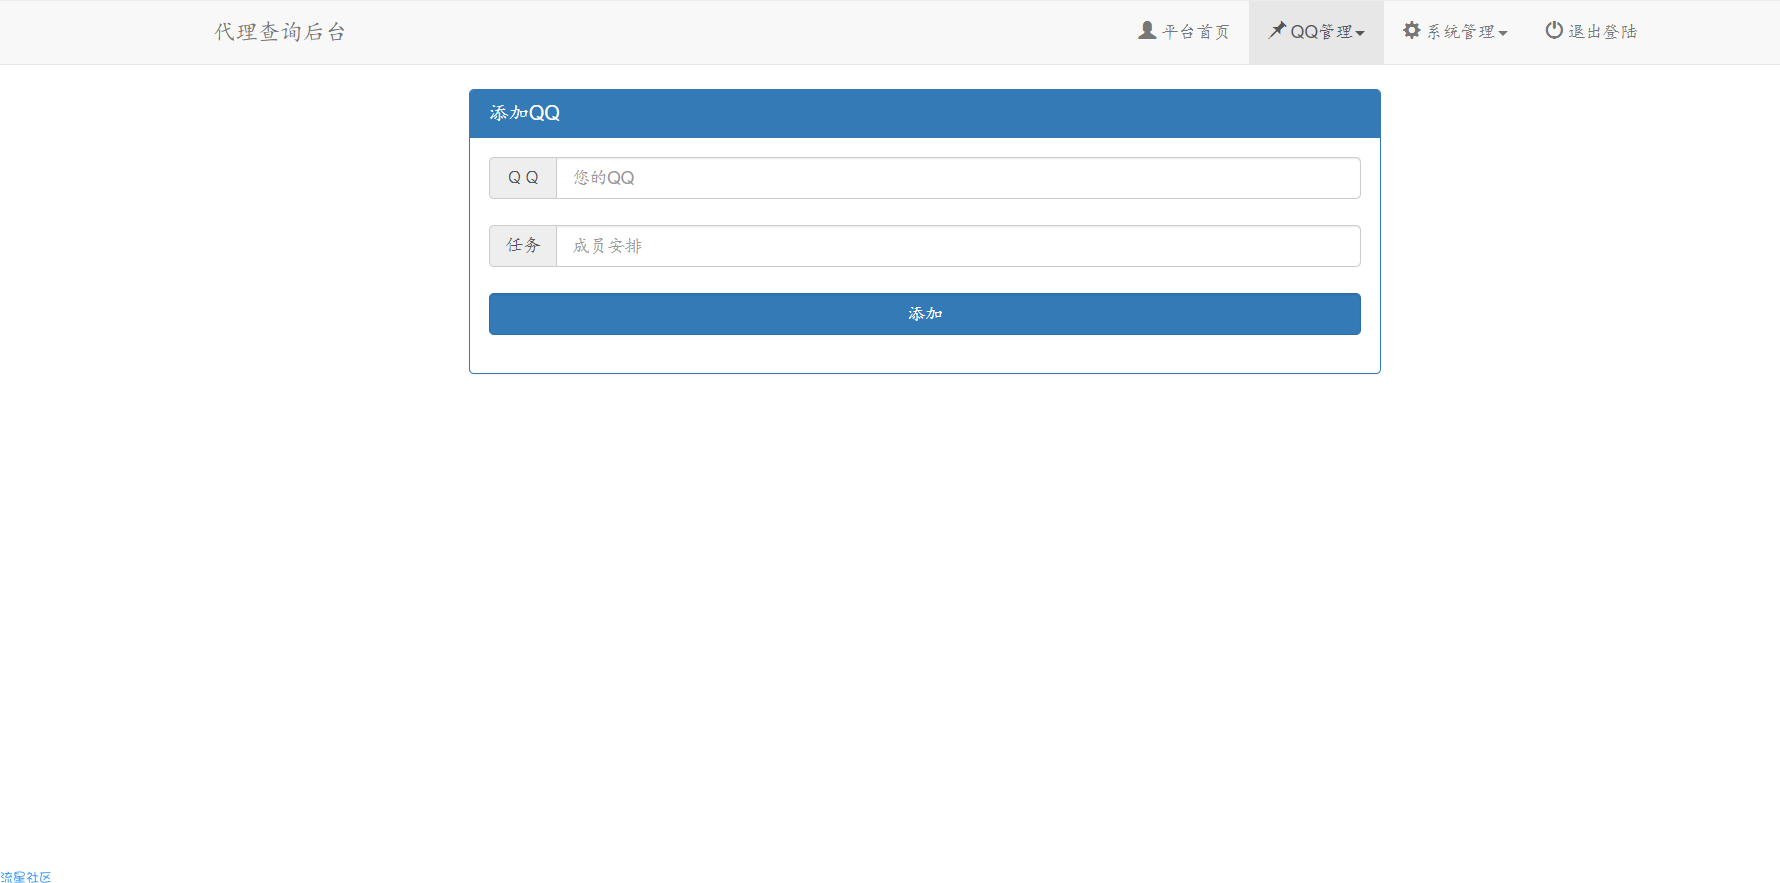Open the 流星社区 footer link
Image resolution: width=1780 pixels, height=883 pixels.
pyautogui.click(x=26, y=877)
